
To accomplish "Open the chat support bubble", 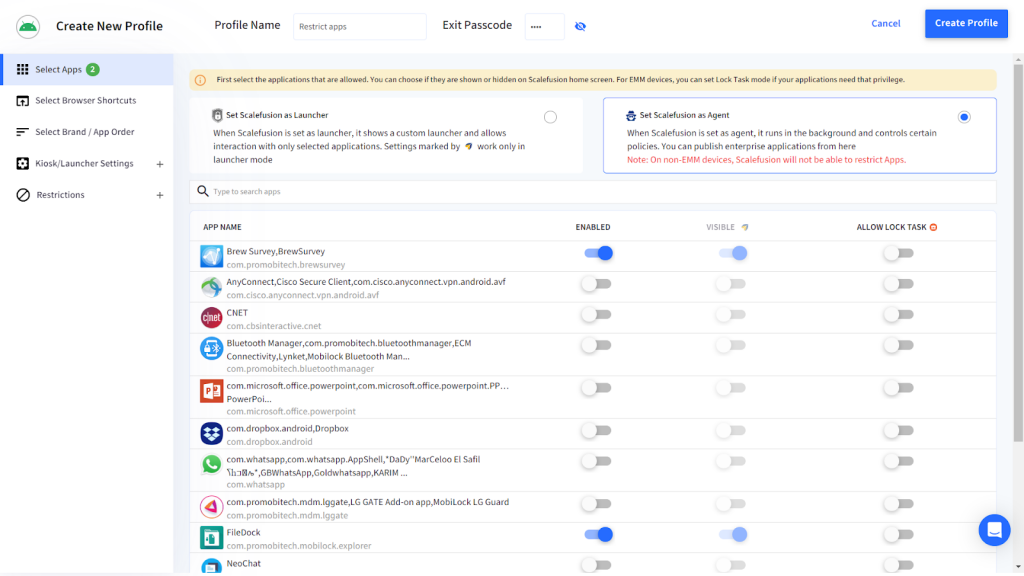I will (994, 530).
